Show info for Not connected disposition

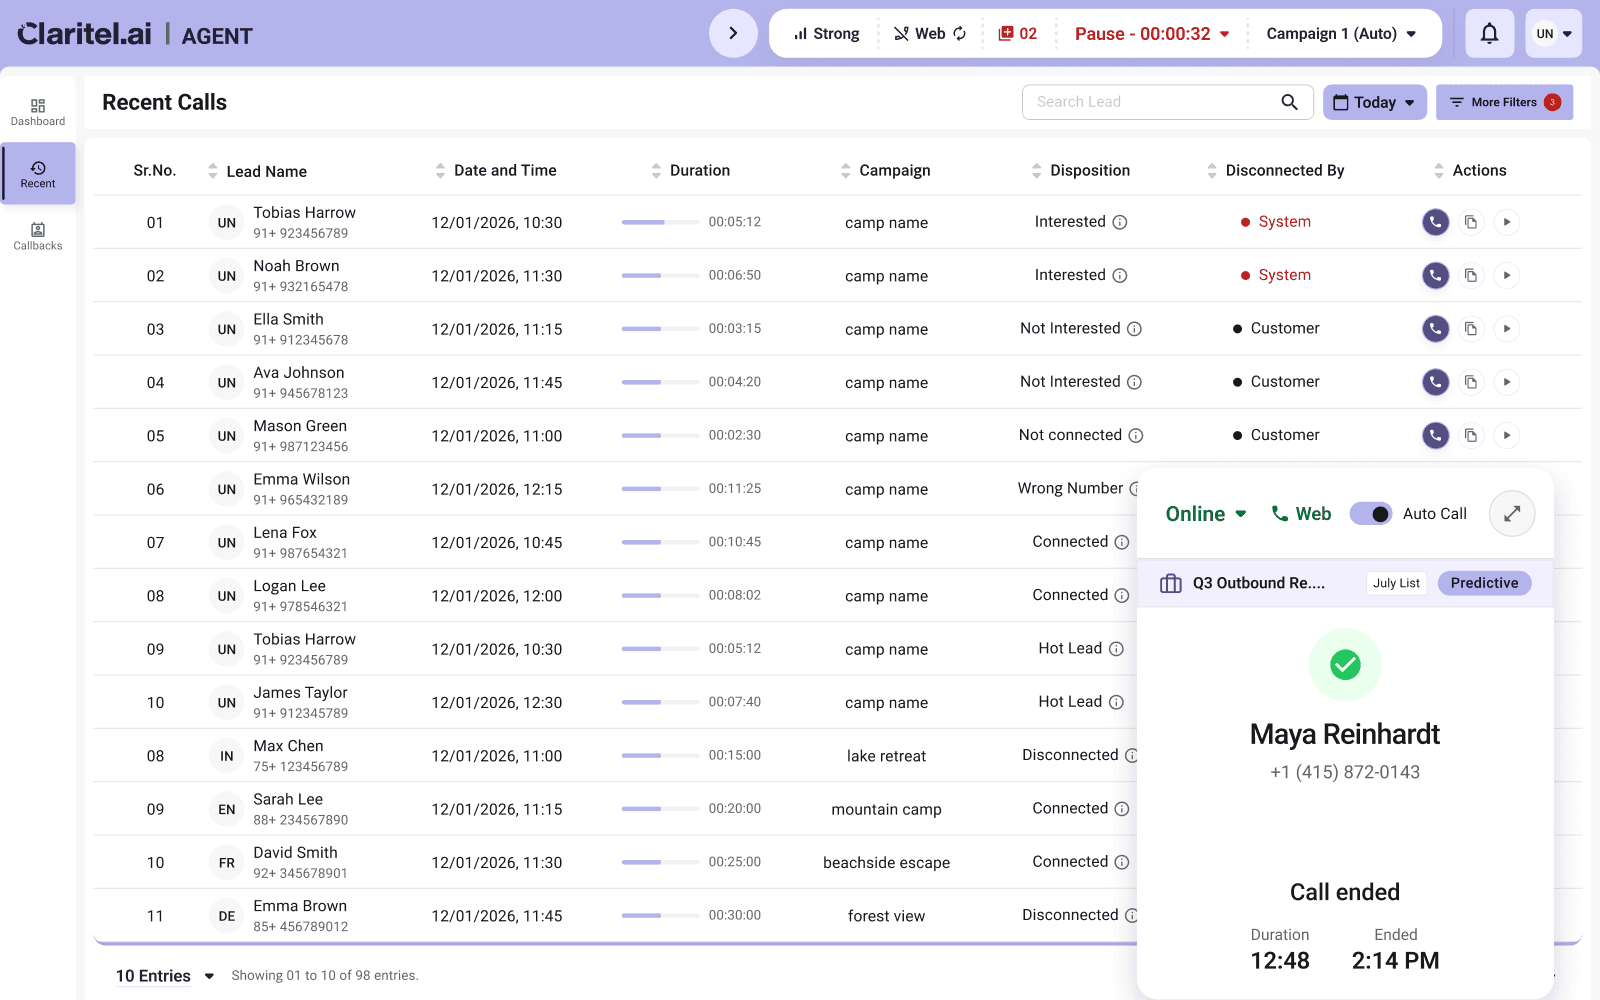click(1136, 435)
